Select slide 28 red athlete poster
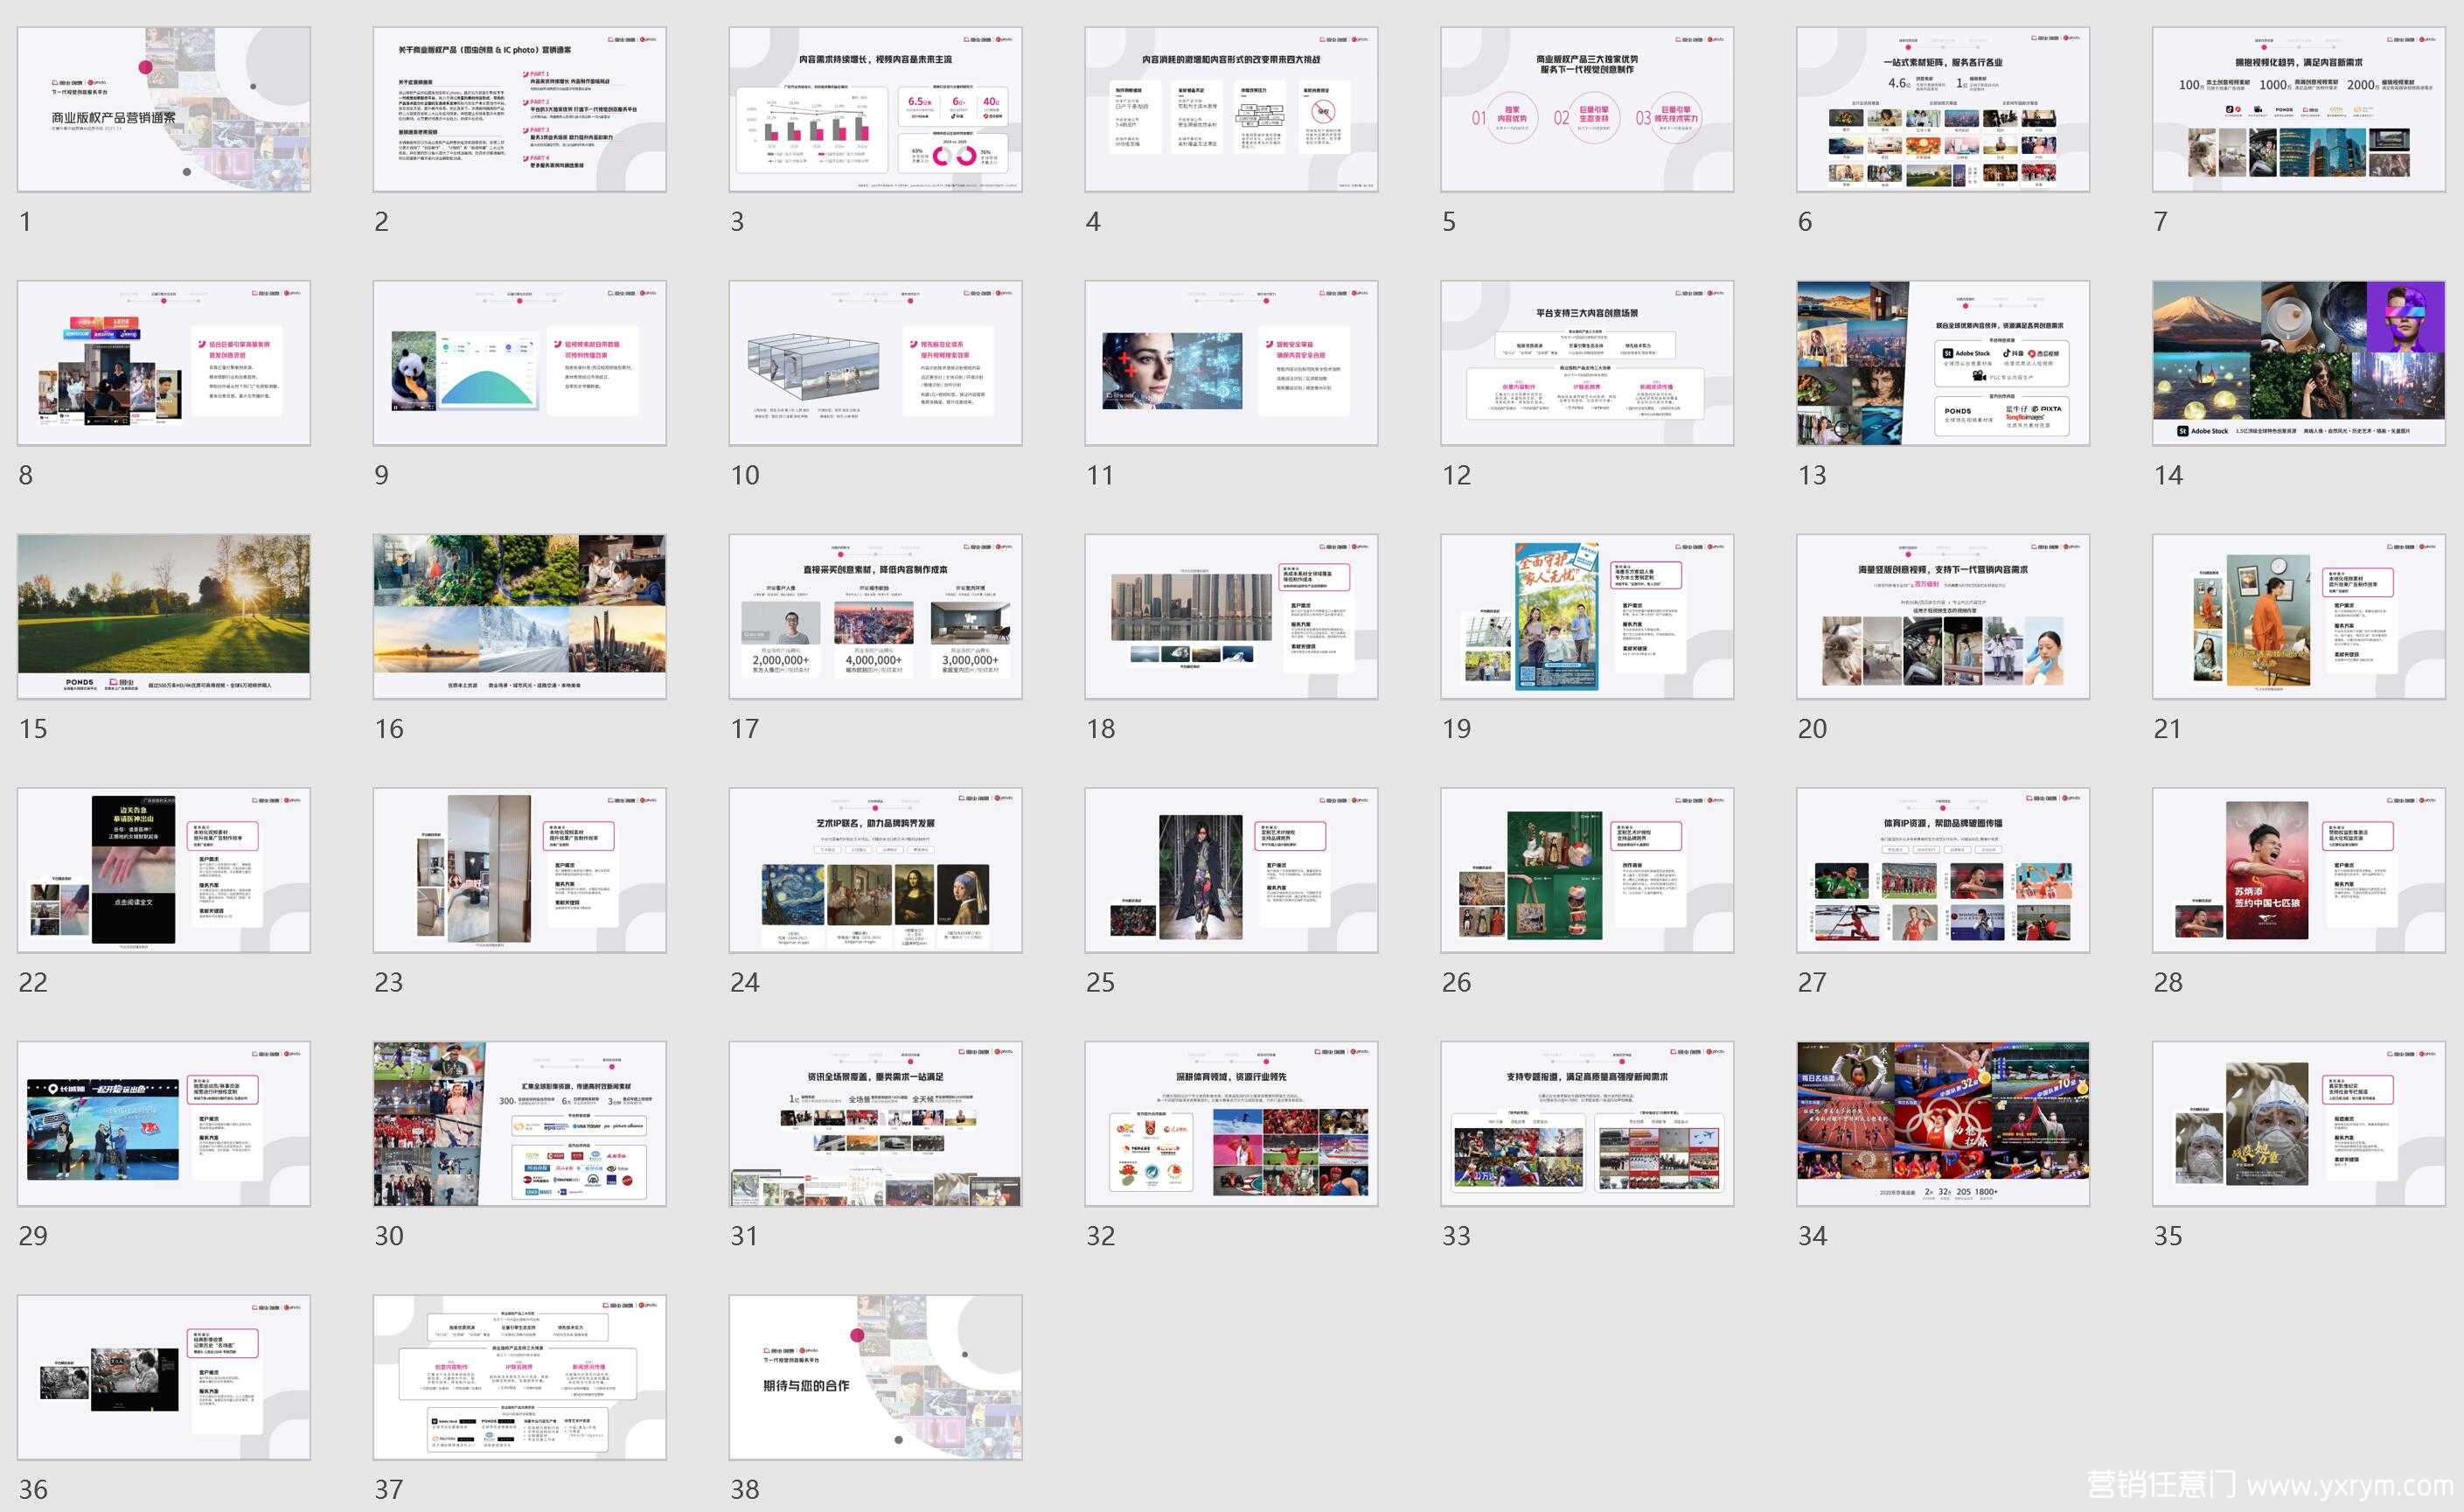 click(x=2298, y=870)
